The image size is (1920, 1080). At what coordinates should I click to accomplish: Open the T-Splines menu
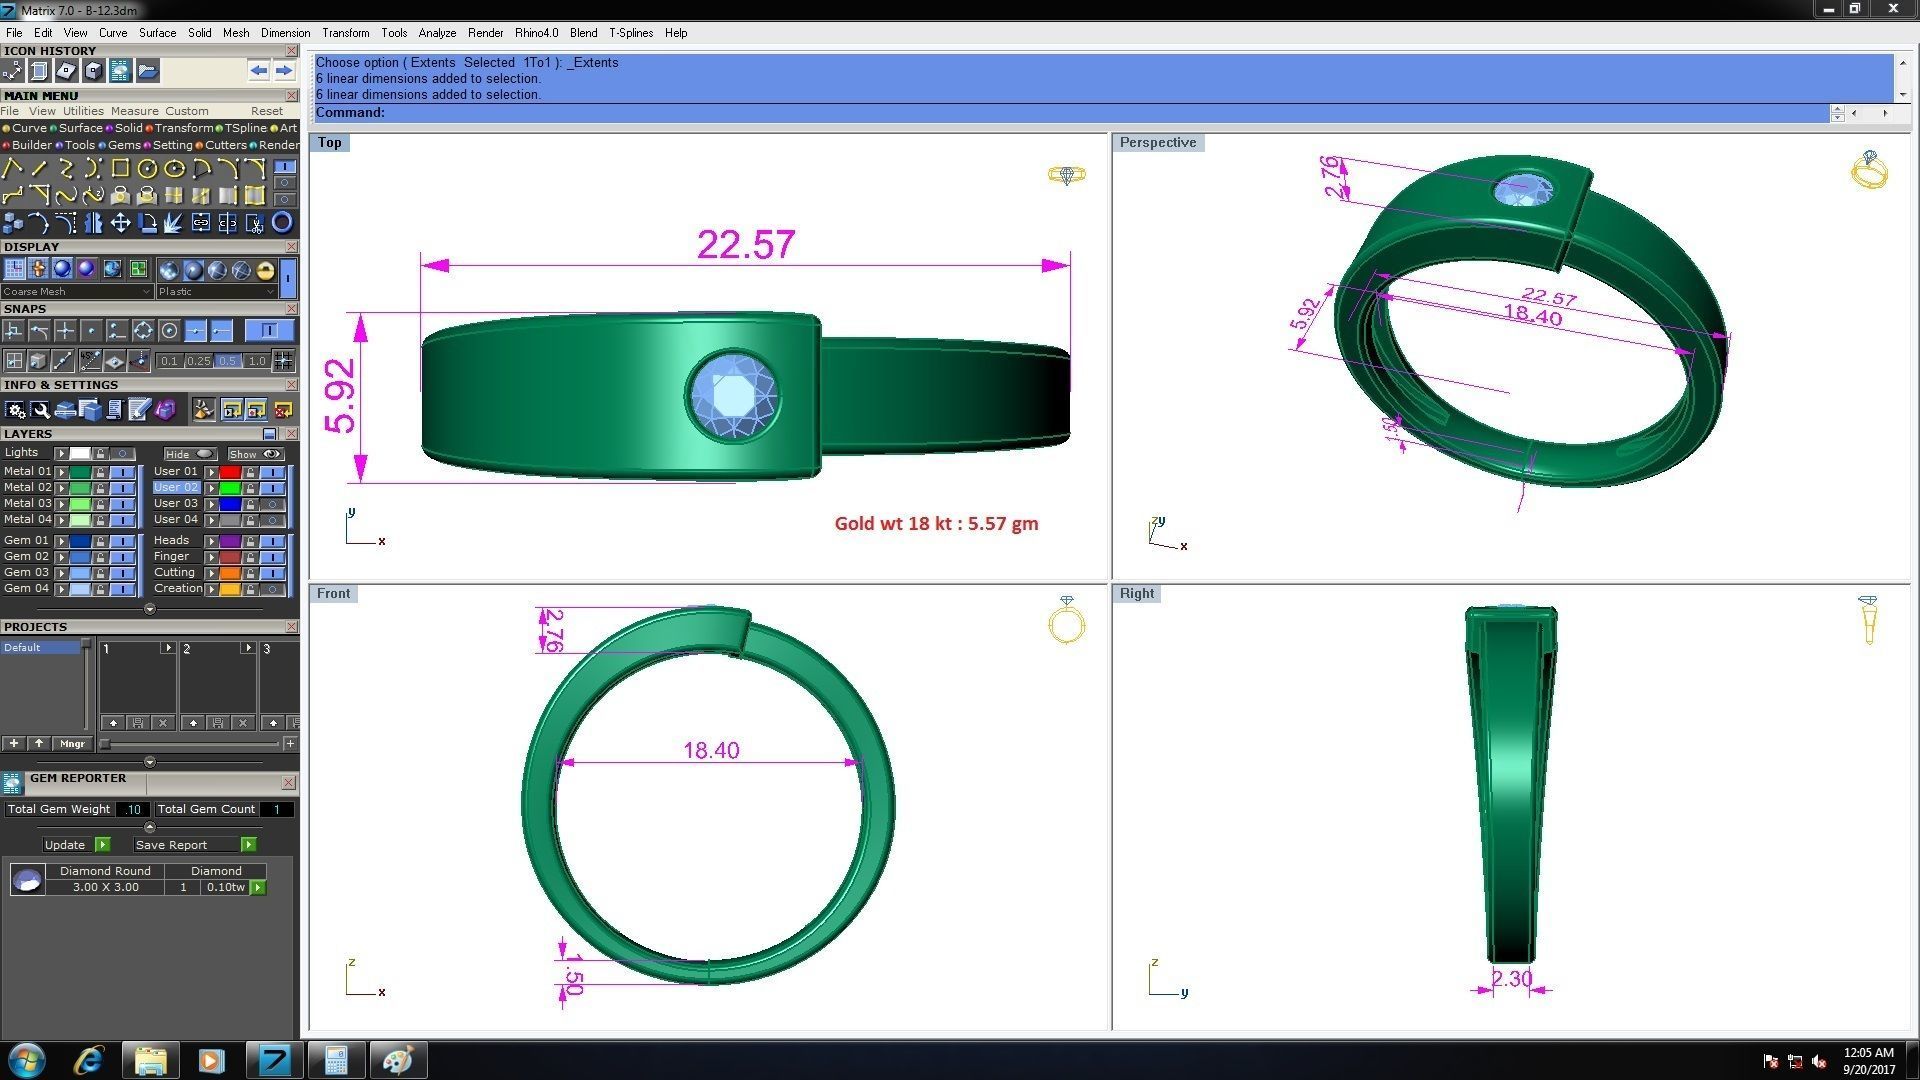pos(630,33)
